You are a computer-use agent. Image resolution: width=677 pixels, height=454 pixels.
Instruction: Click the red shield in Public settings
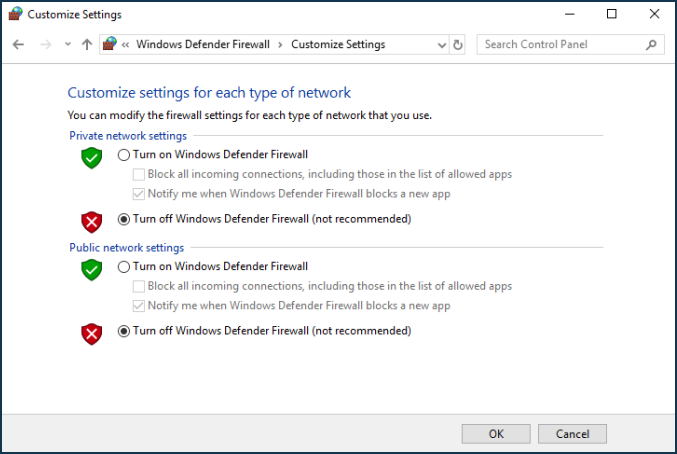[92, 334]
